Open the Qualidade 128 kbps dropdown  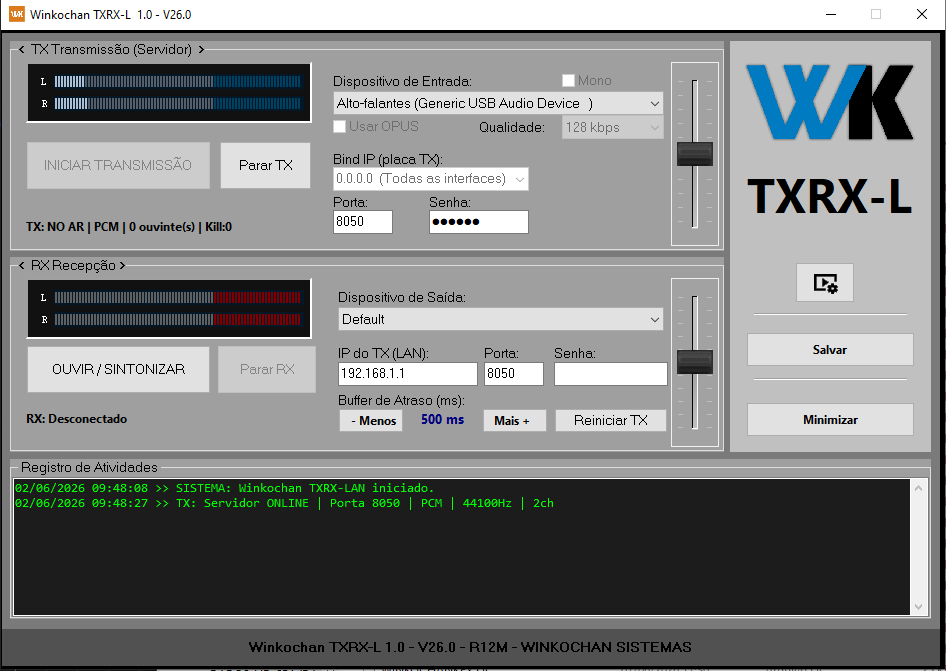pyautogui.click(x=612, y=127)
